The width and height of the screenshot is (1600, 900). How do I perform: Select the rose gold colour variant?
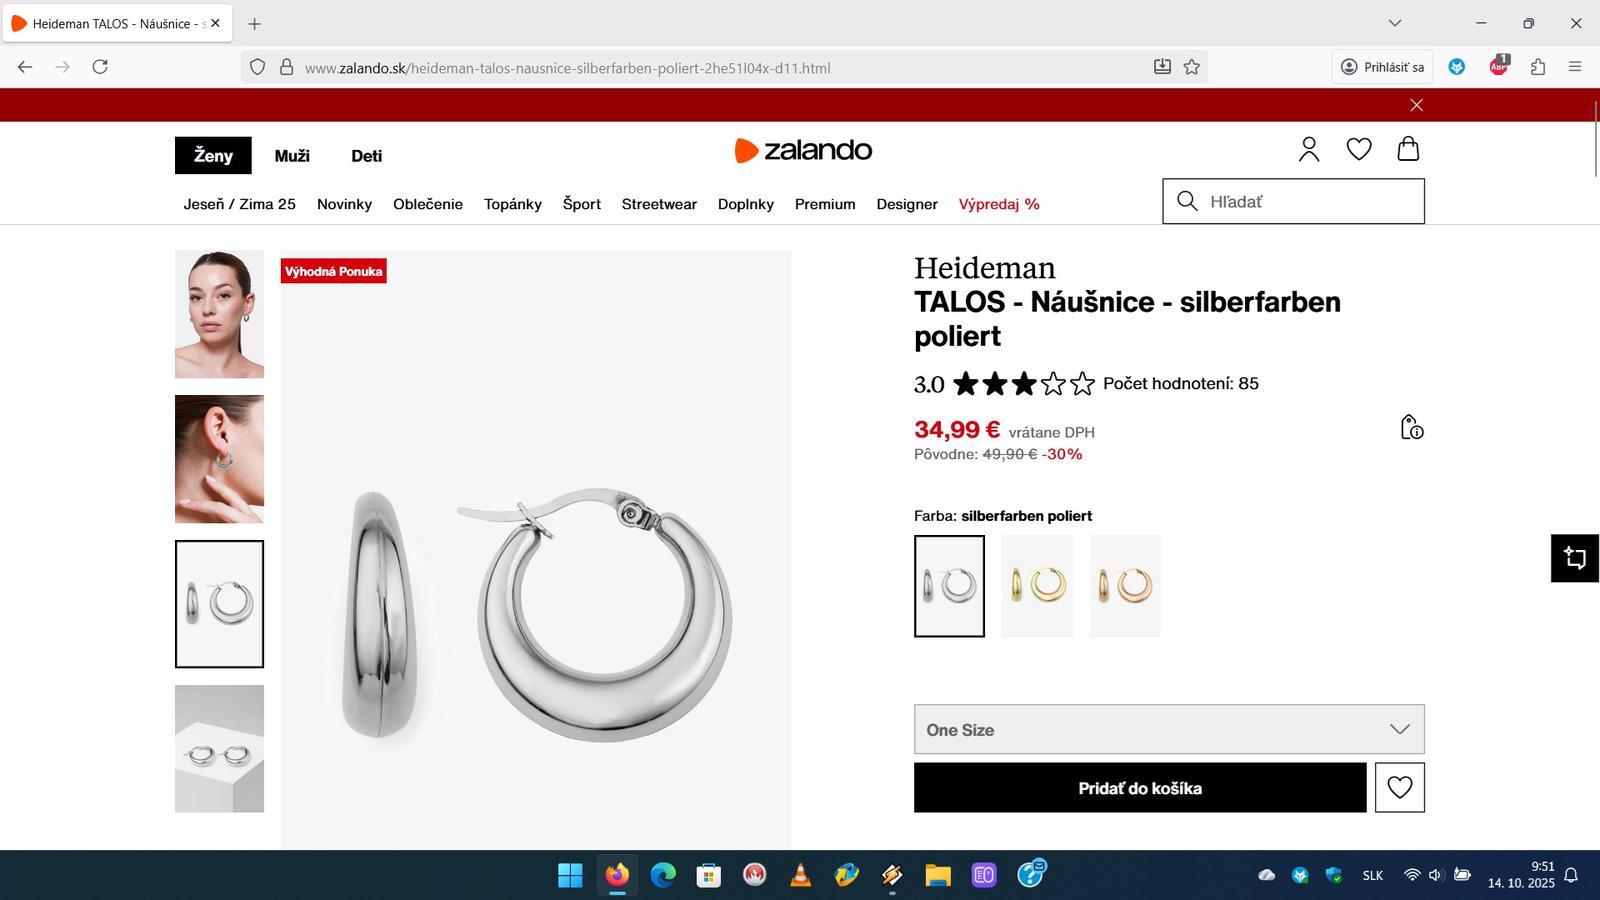click(1125, 586)
